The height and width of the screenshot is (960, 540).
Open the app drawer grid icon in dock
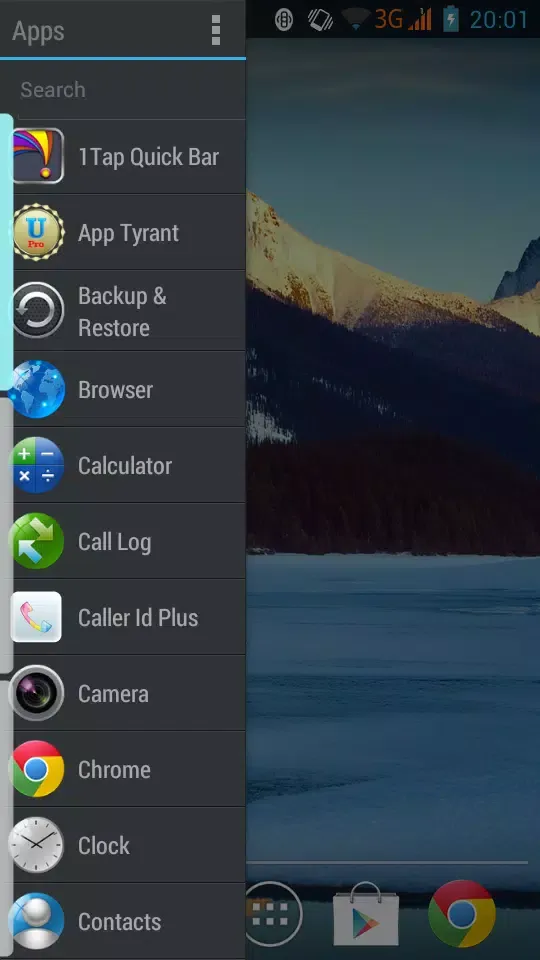pyautogui.click(x=271, y=914)
